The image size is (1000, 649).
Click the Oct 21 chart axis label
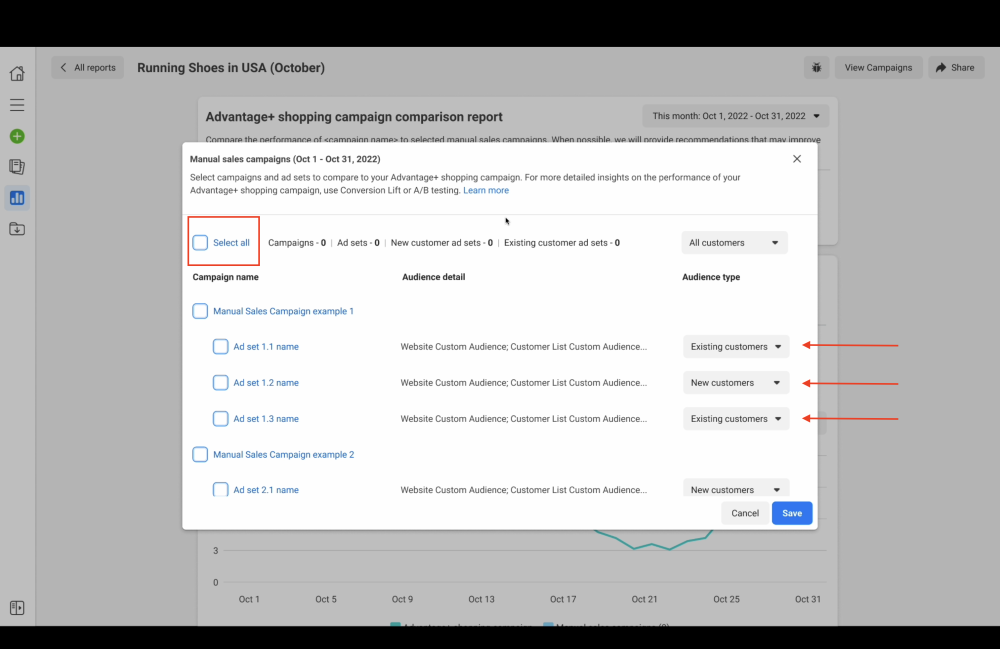click(644, 599)
